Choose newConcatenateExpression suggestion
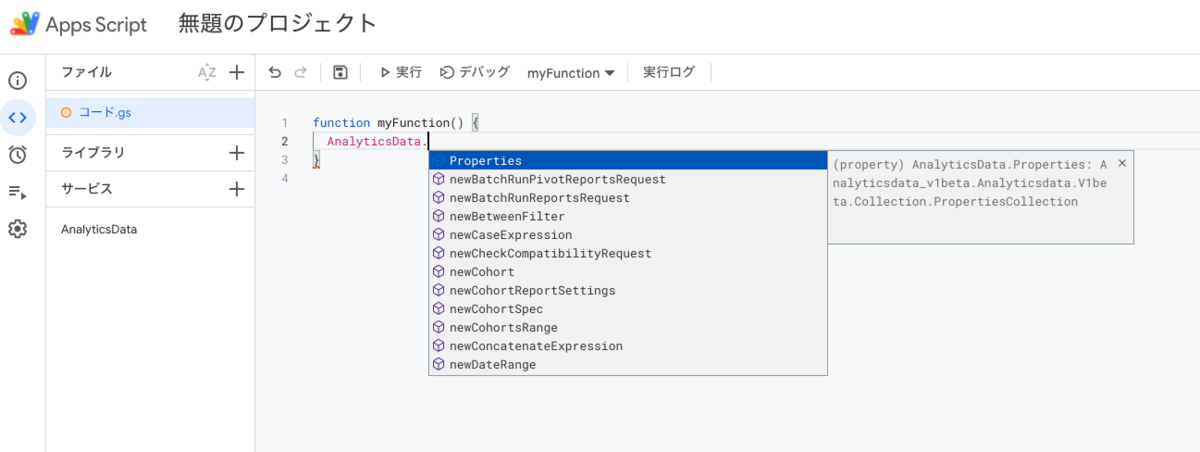 628,346
